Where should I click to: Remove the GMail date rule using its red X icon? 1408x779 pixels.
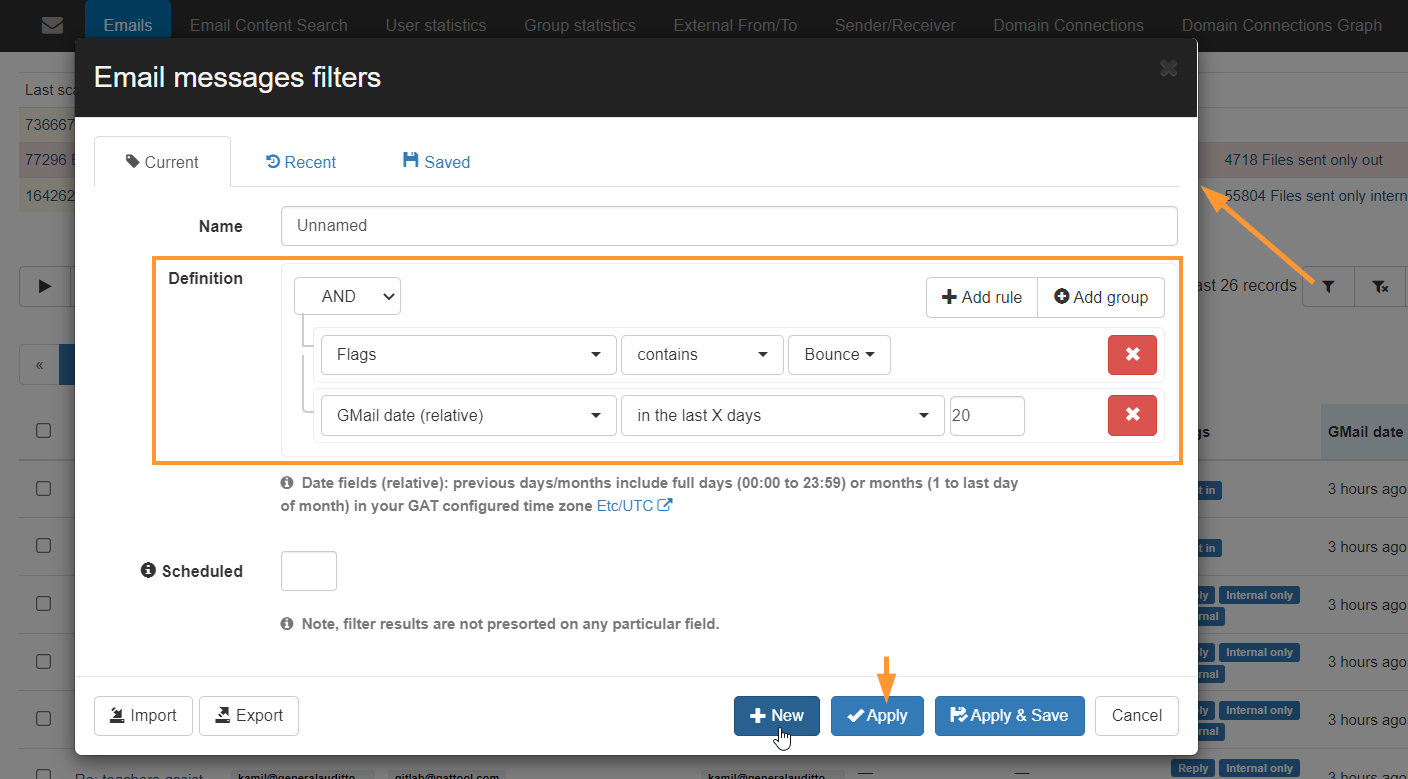pyautogui.click(x=1132, y=415)
